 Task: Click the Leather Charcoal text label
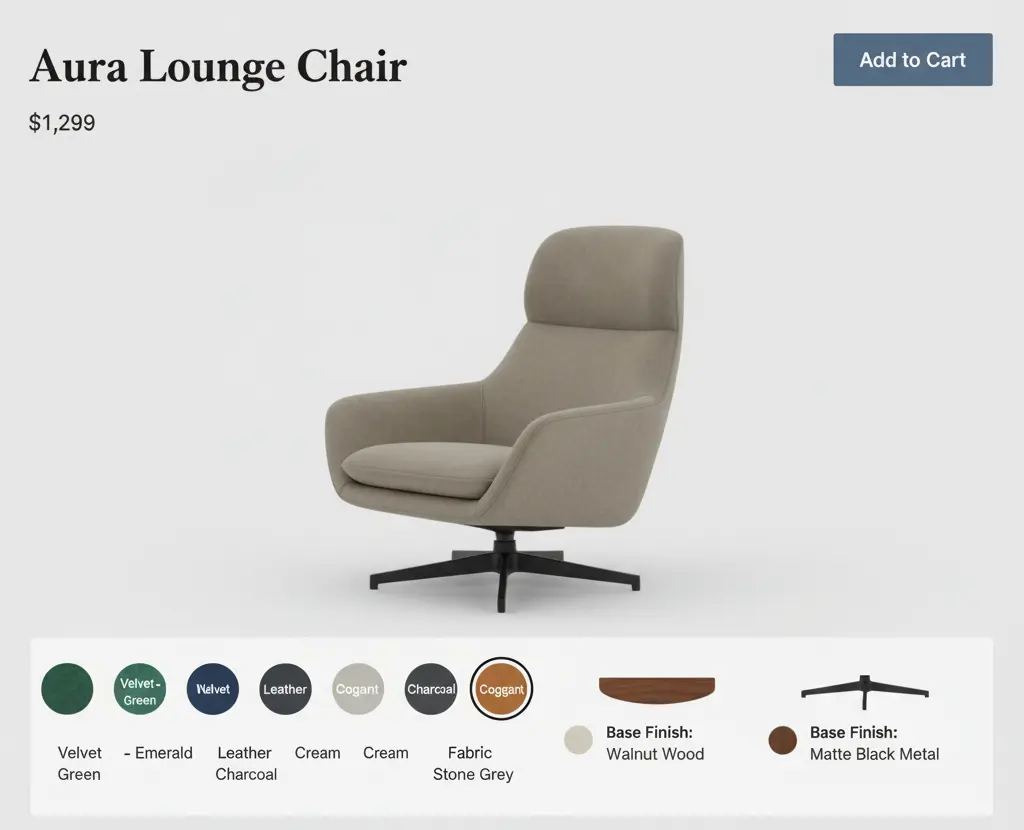pos(246,763)
